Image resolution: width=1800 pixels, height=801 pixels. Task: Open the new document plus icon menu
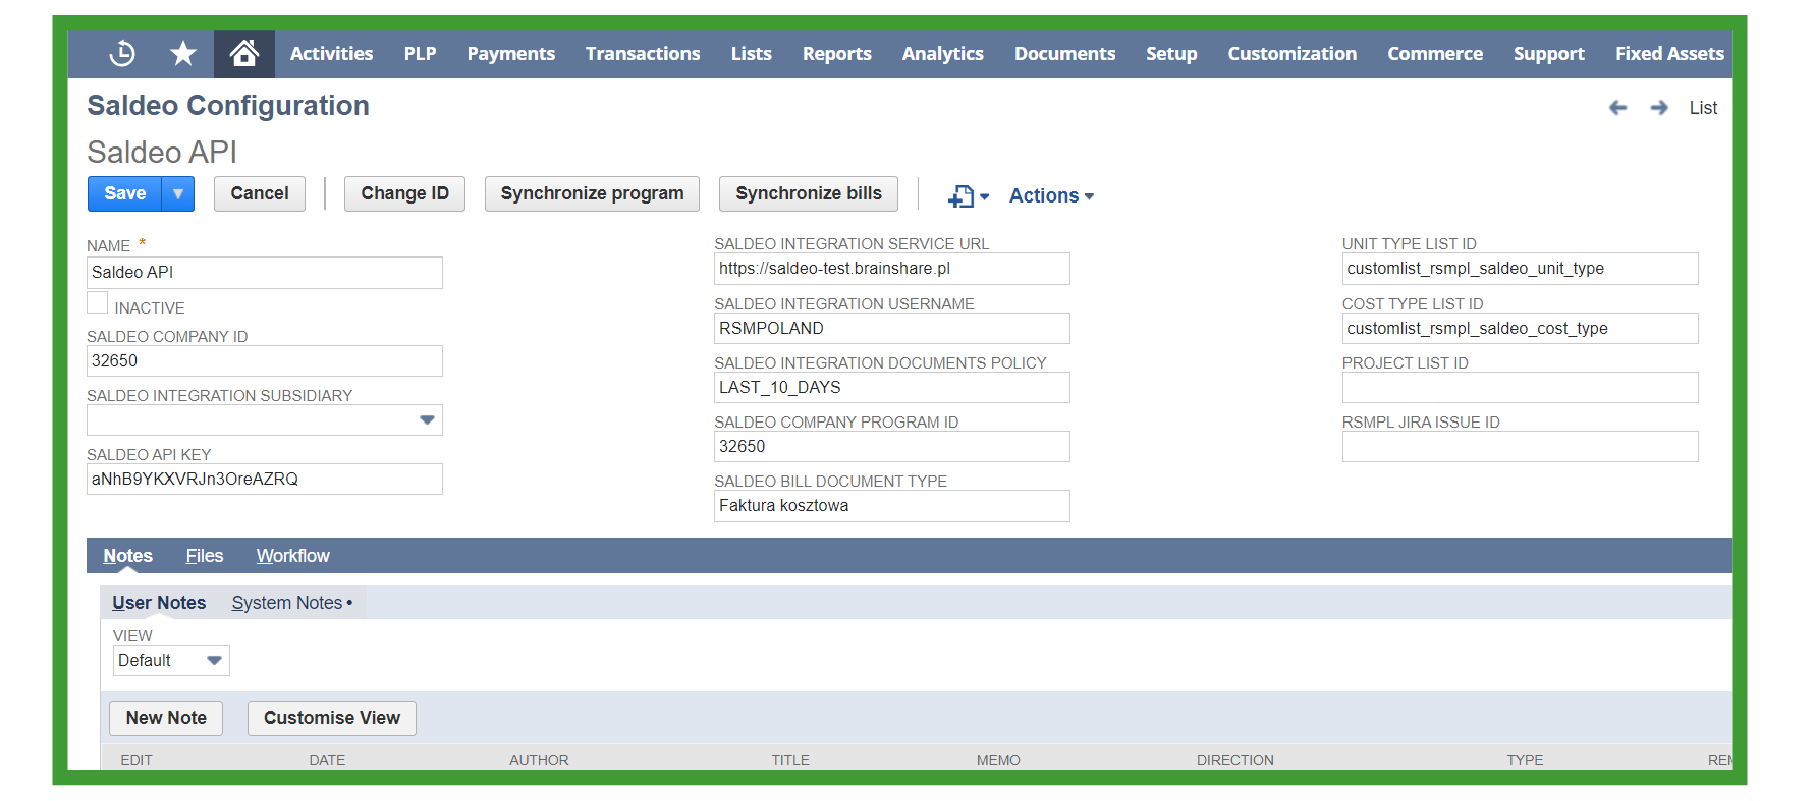click(x=968, y=196)
